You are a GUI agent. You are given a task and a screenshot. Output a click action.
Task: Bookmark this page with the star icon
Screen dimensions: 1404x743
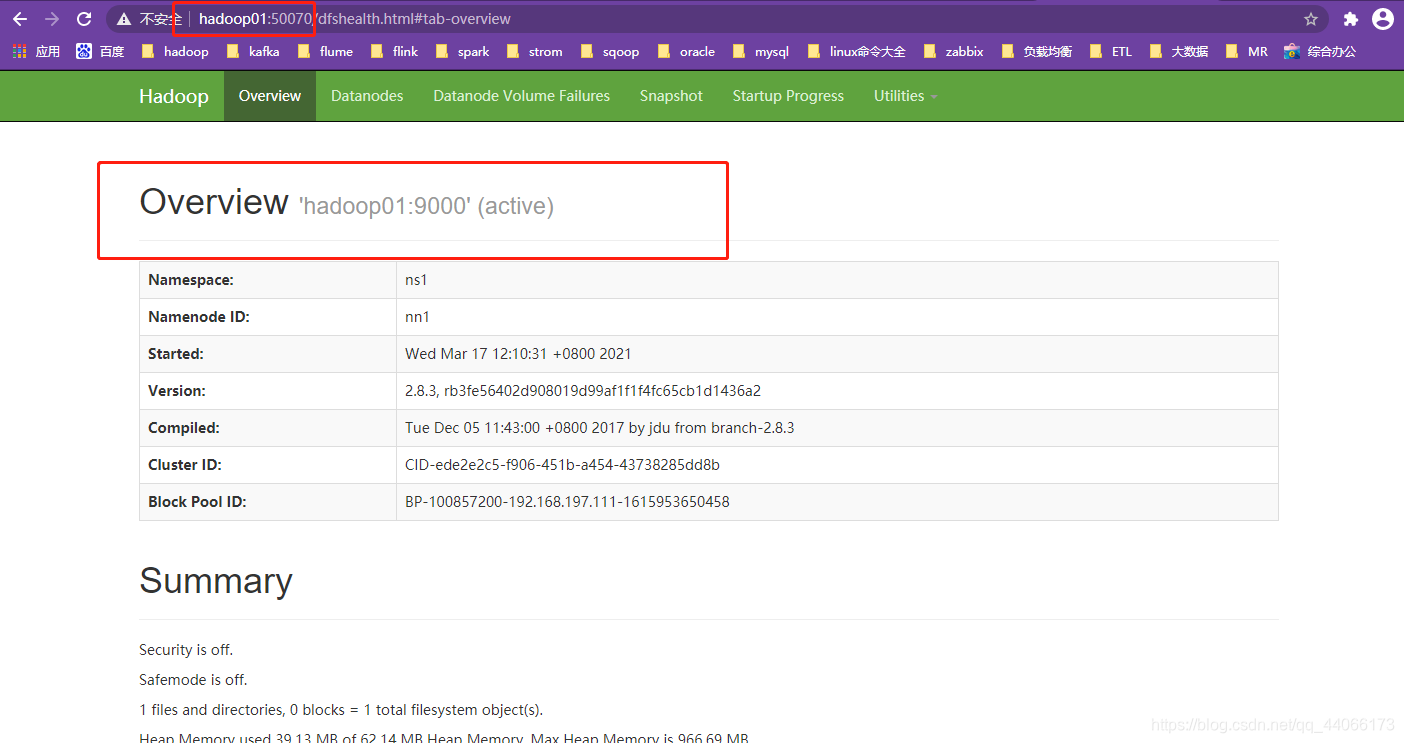click(1311, 19)
